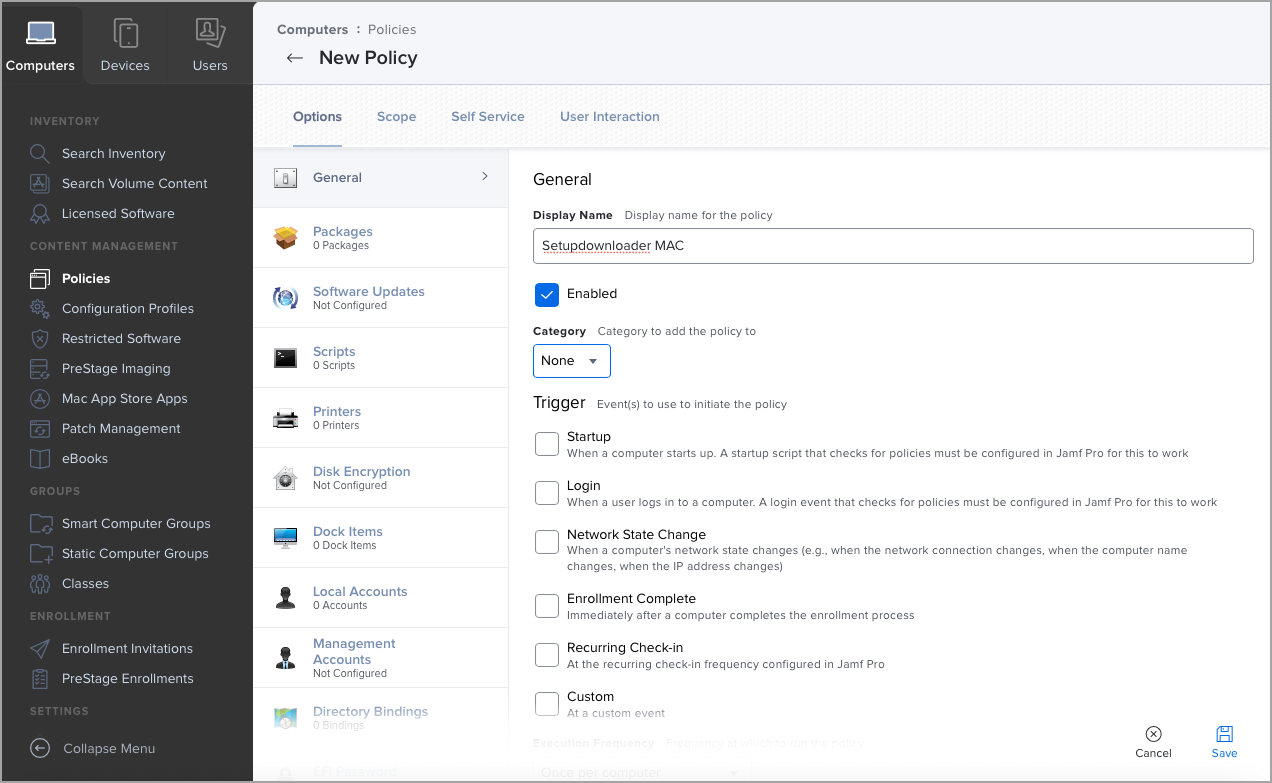Click the Dock Items monitor icon
Screen dimensions: 1272x783
[286, 538]
